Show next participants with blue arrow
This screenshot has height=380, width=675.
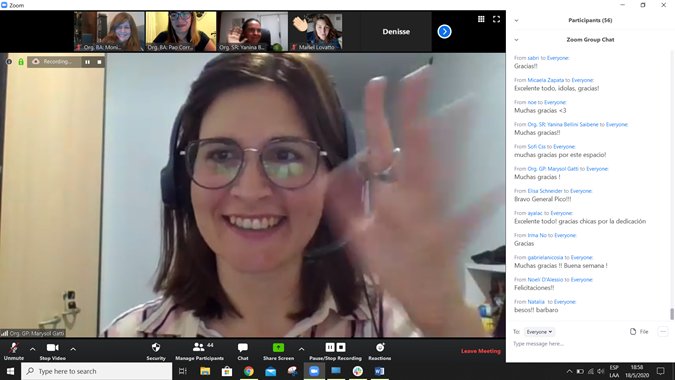click(x=444, y=31)
